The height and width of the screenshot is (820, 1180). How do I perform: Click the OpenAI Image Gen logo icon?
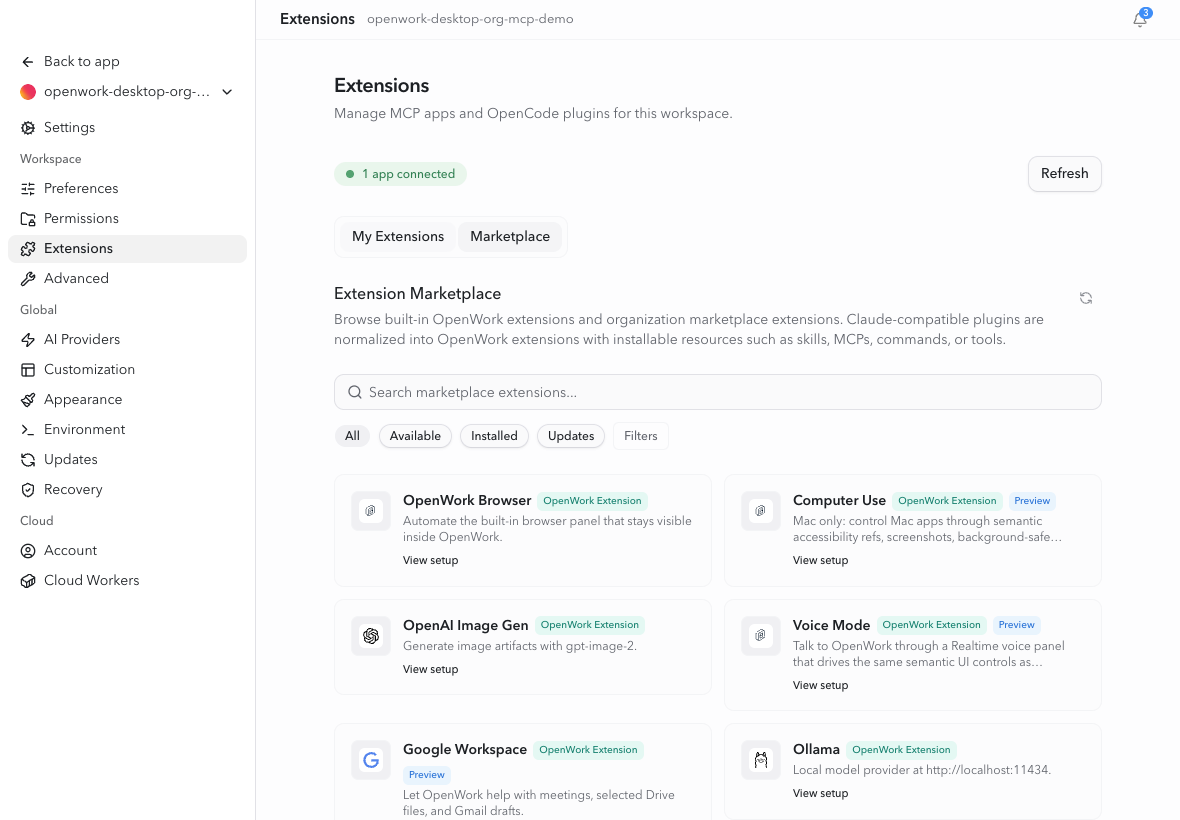(x=370, y=636)
